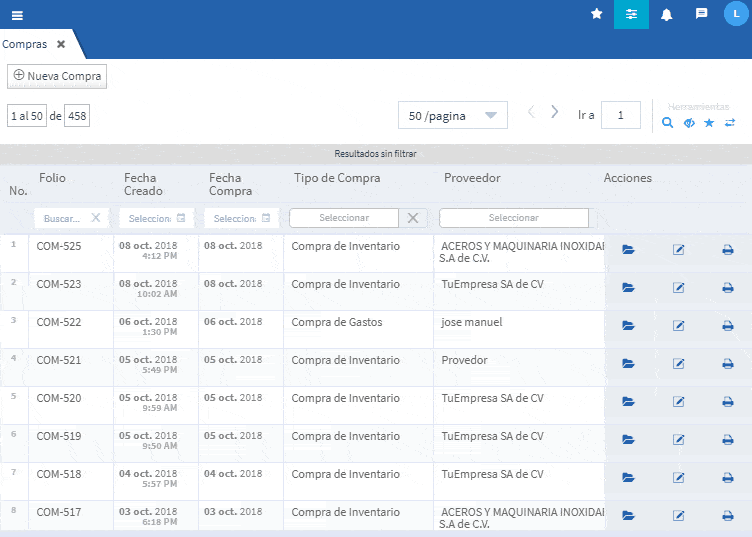Viewport: 752px width, 537px height.
Task: Open the Proveedor Seleccionar dropdown
Action: pos(514,218)
